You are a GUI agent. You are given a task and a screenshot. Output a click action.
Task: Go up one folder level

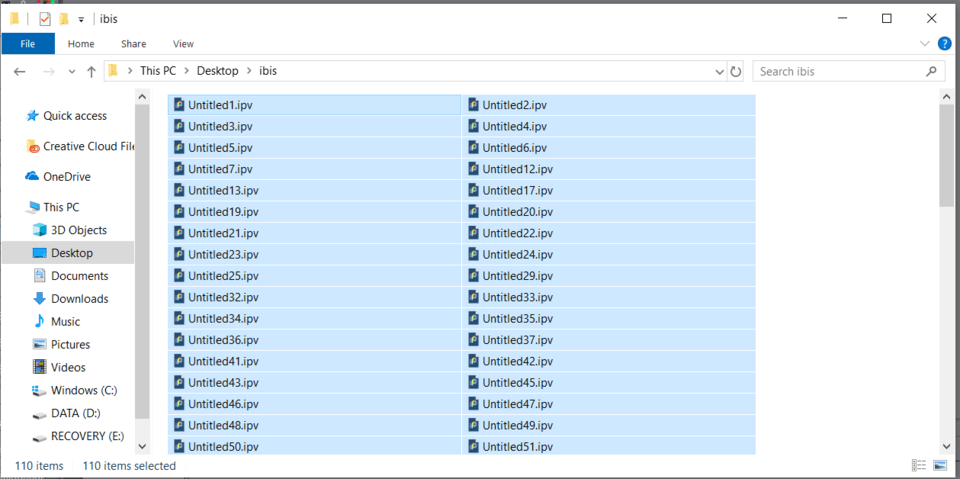pos(91,72)
